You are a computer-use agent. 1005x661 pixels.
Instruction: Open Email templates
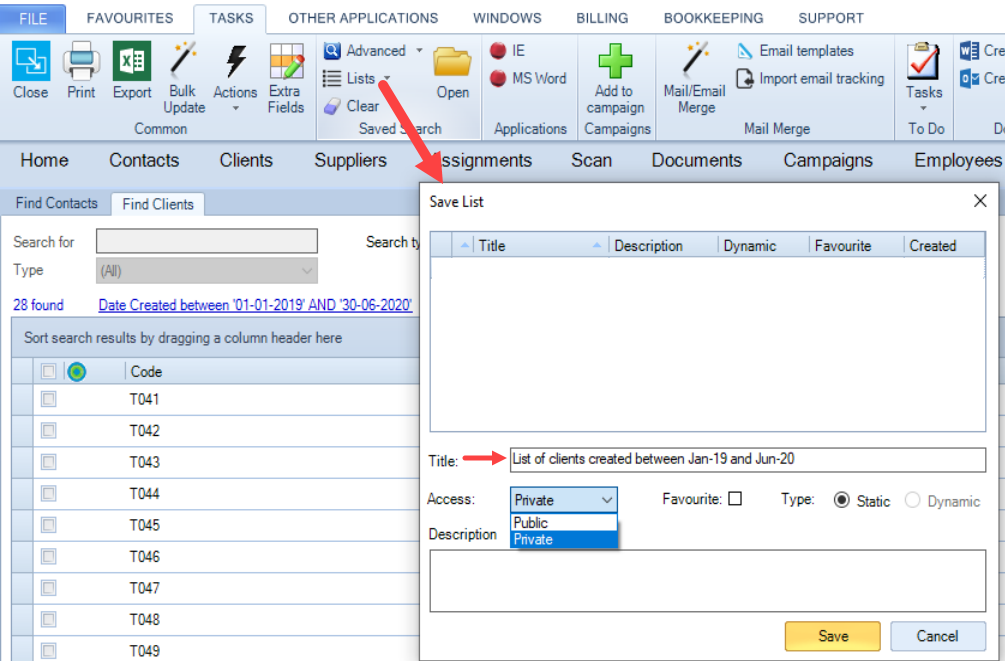796,51
